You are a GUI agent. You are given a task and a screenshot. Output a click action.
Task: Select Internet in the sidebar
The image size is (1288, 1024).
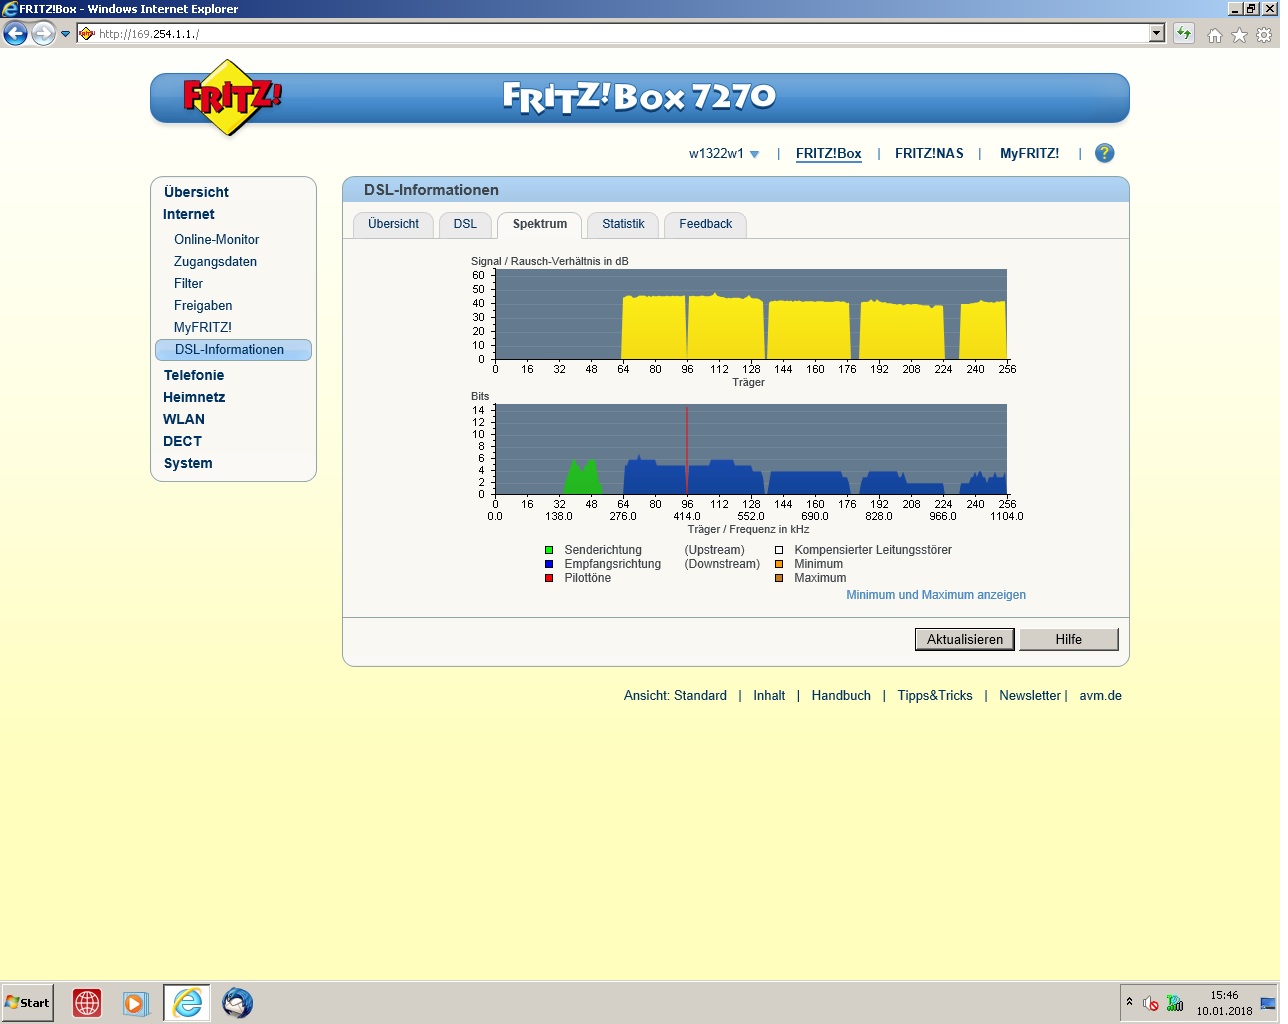coord(189,214)
